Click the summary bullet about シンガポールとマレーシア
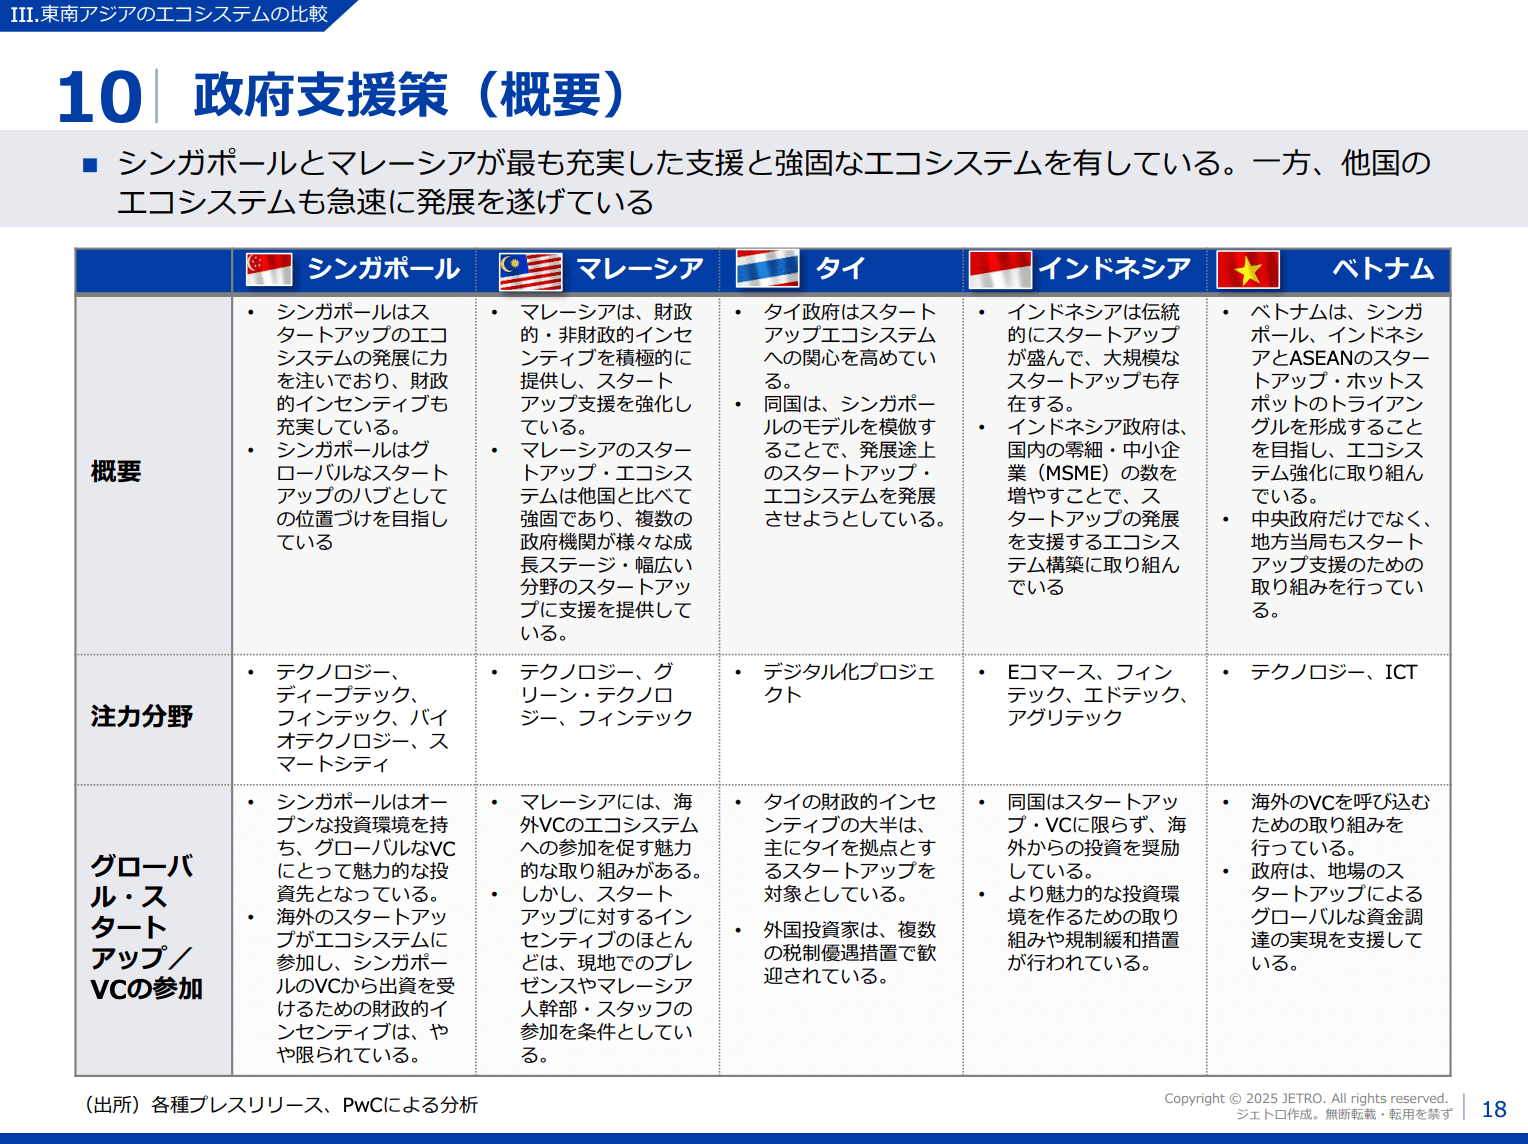1528x1144 pixels. click(x=775, y=182)
